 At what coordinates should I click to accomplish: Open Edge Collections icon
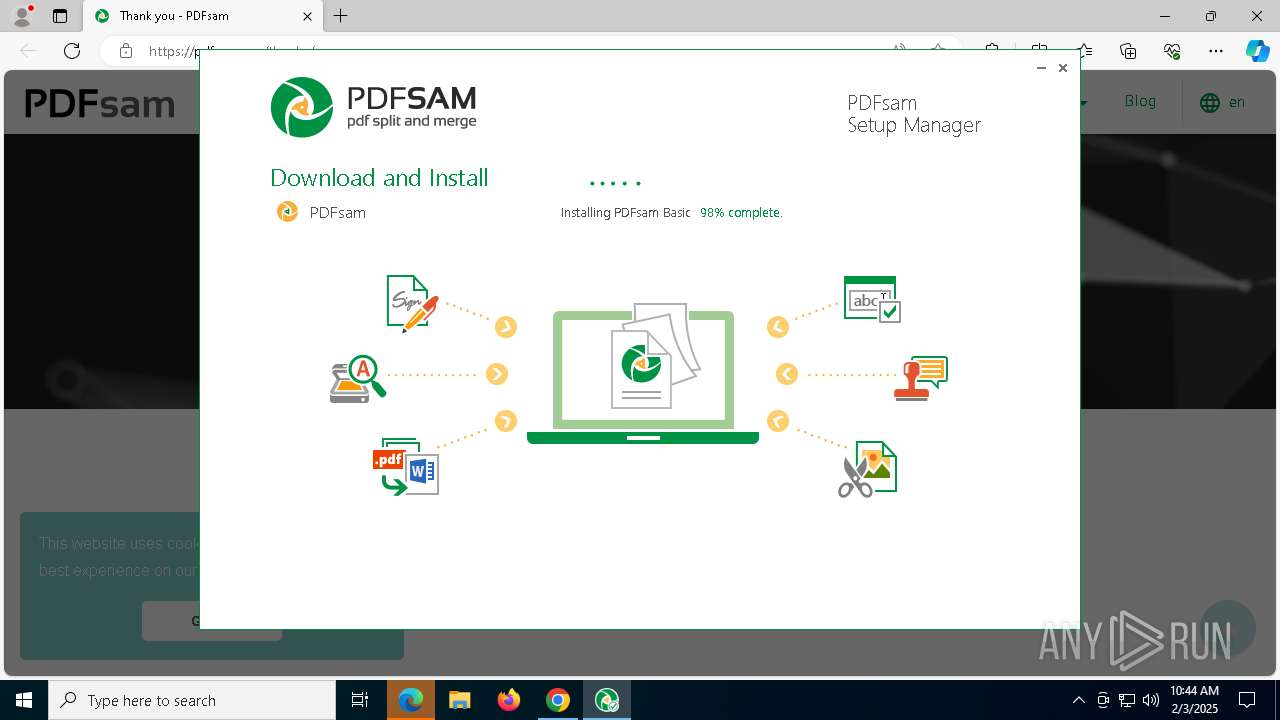click(1128, 51)
